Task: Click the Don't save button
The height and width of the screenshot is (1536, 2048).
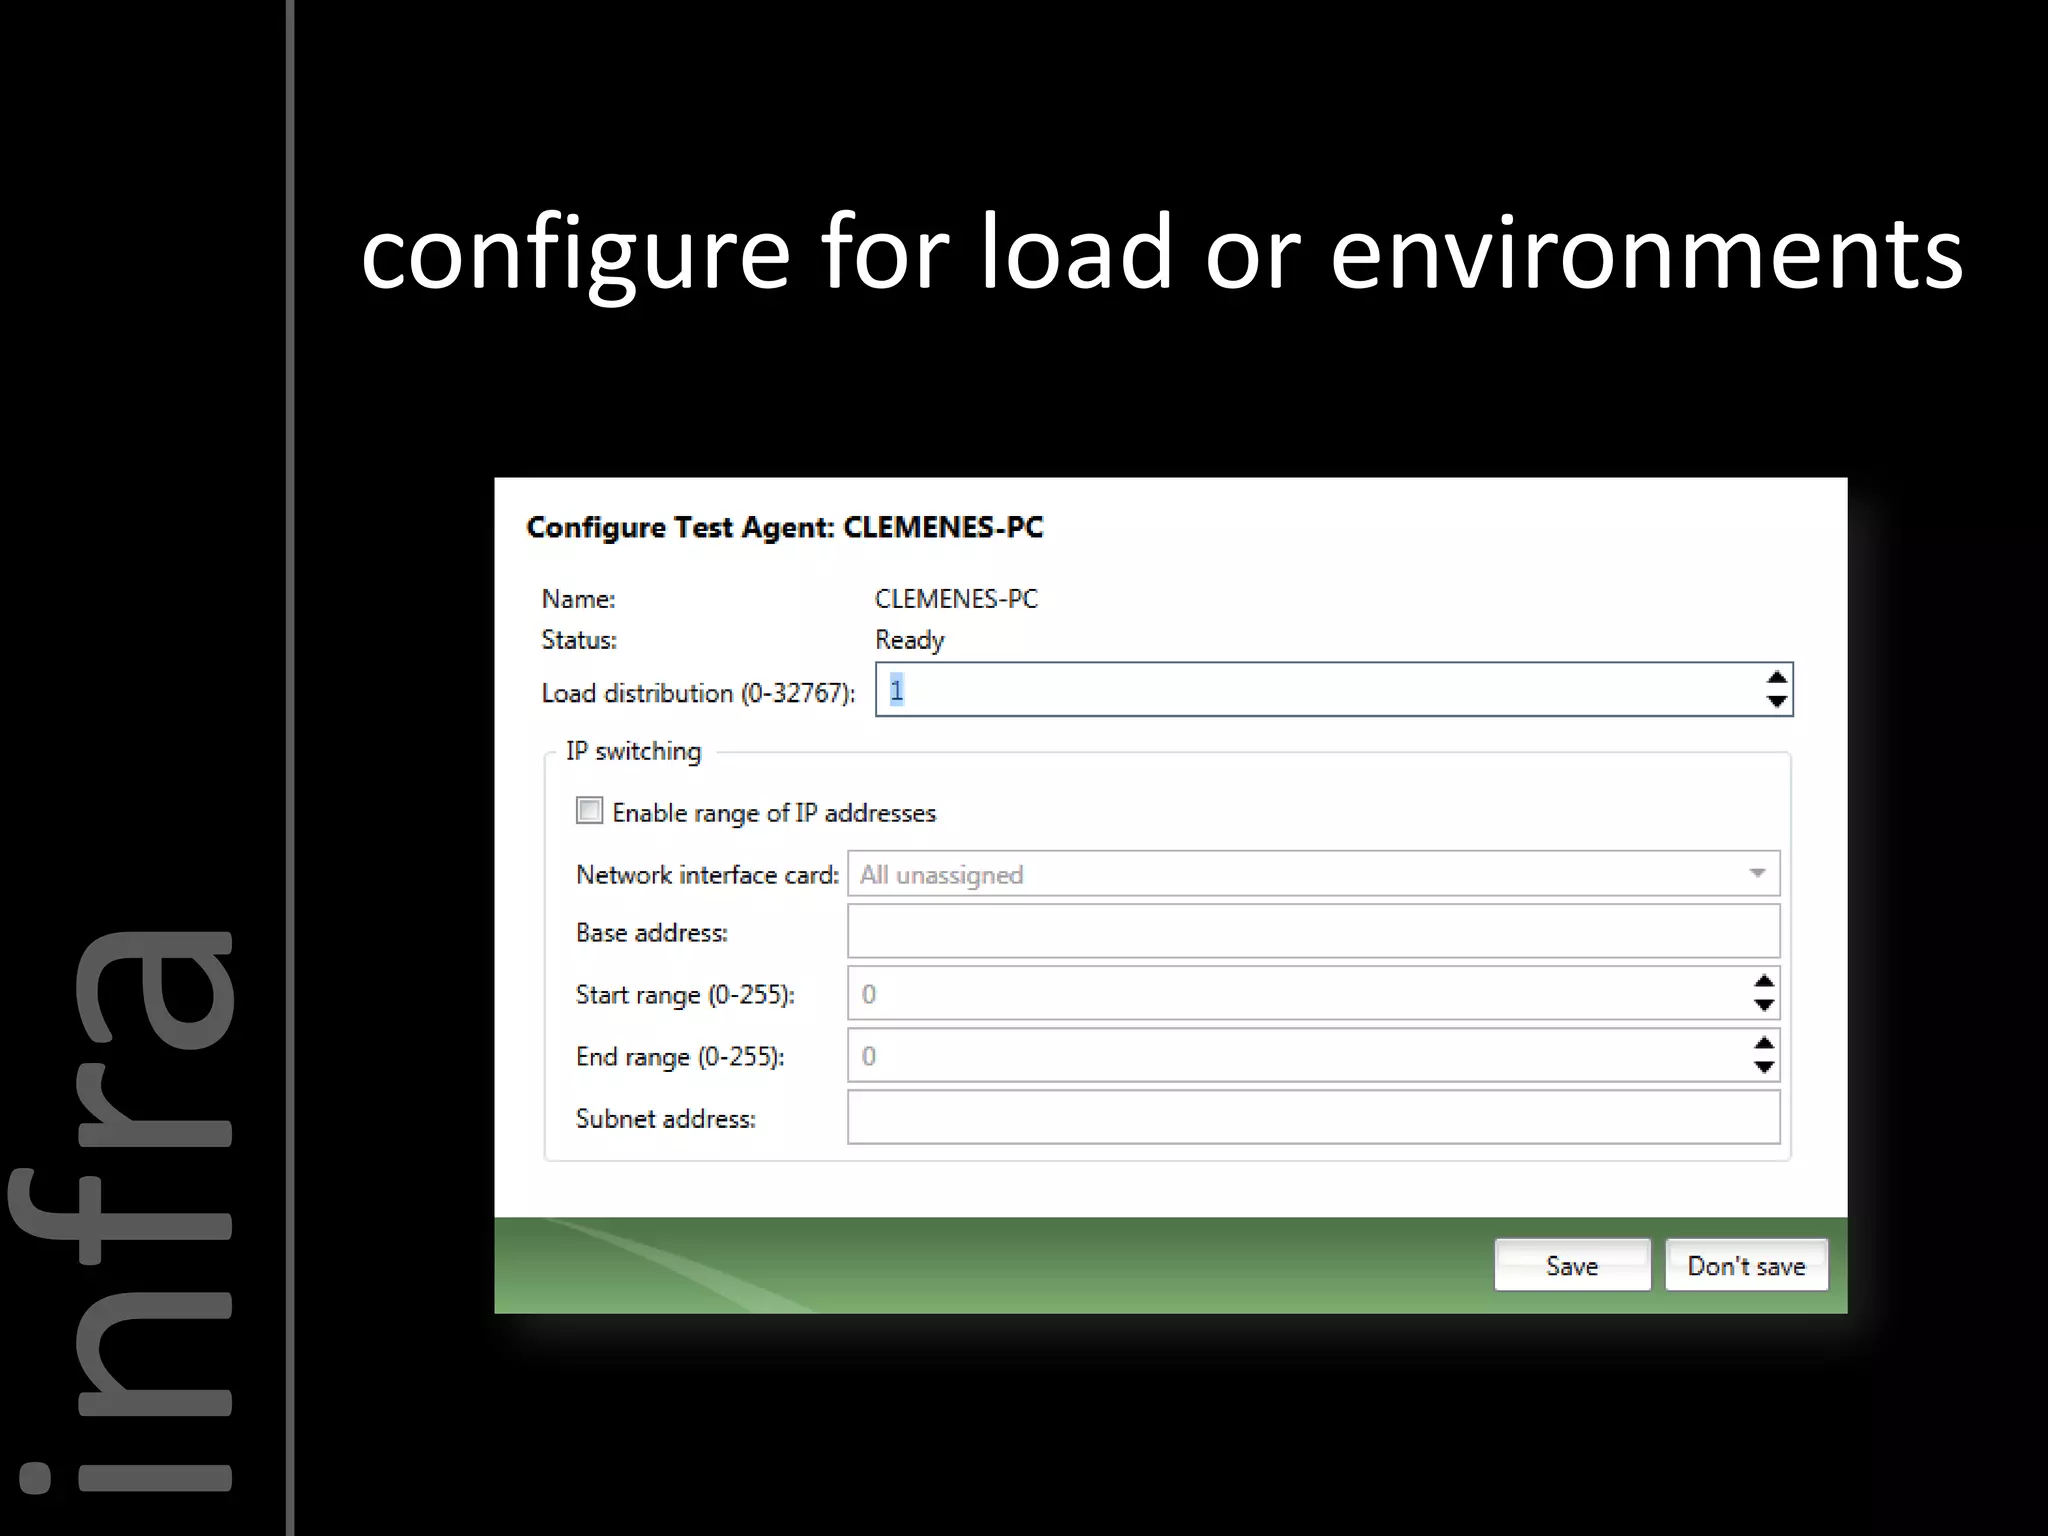Action: click(x=1746, y=1265)
